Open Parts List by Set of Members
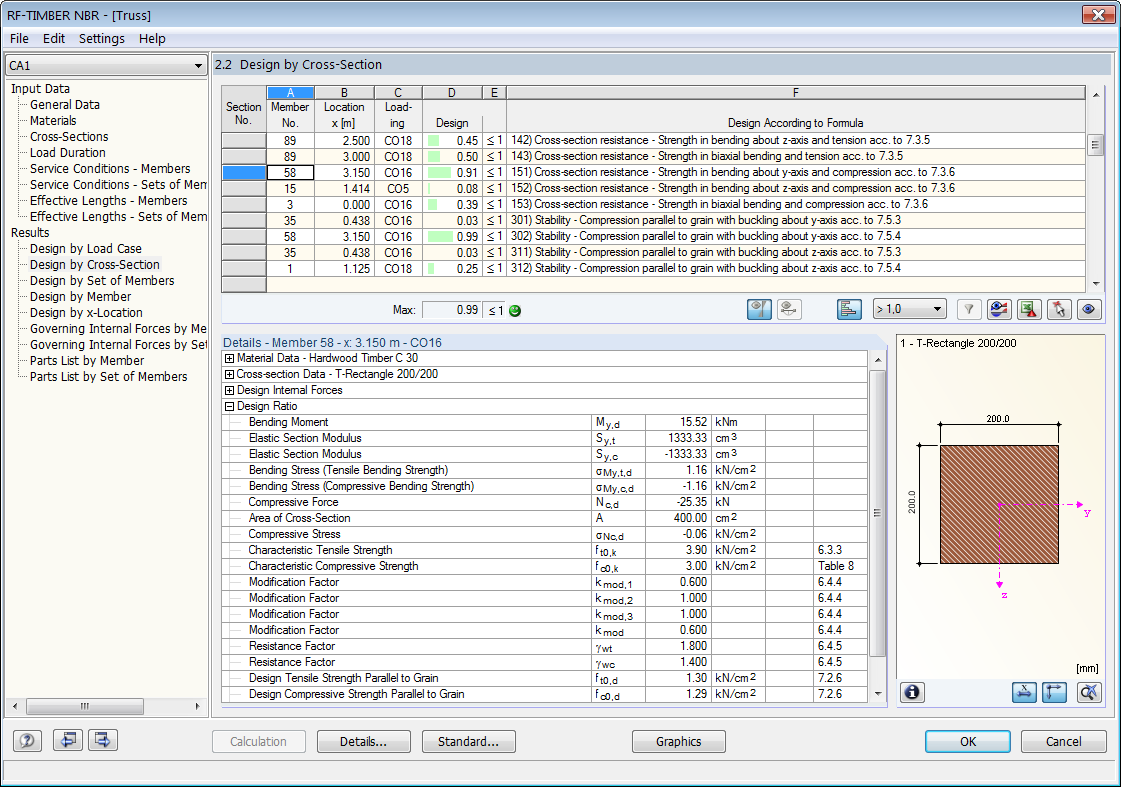 (109, 377)
